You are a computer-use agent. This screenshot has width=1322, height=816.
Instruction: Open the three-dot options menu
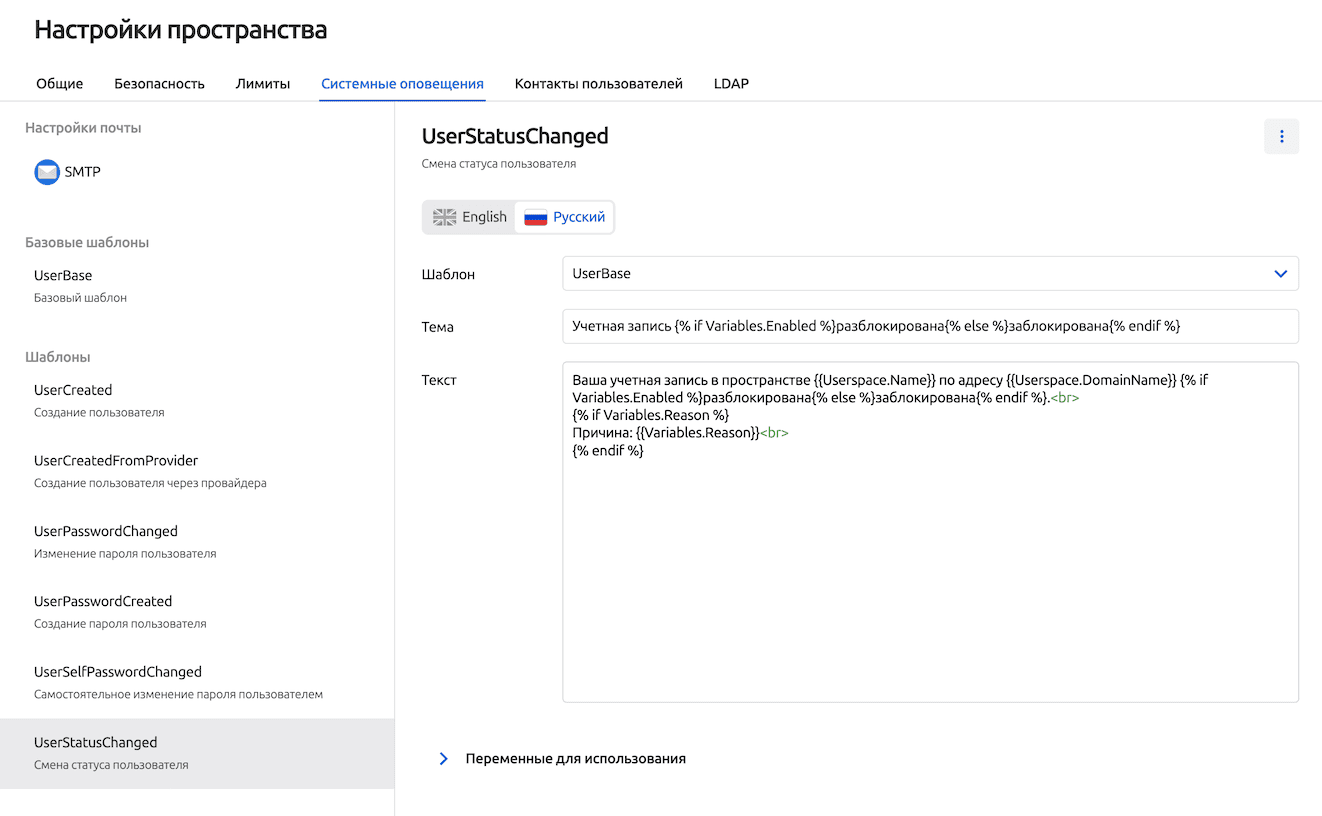[x=1281, y=137]
